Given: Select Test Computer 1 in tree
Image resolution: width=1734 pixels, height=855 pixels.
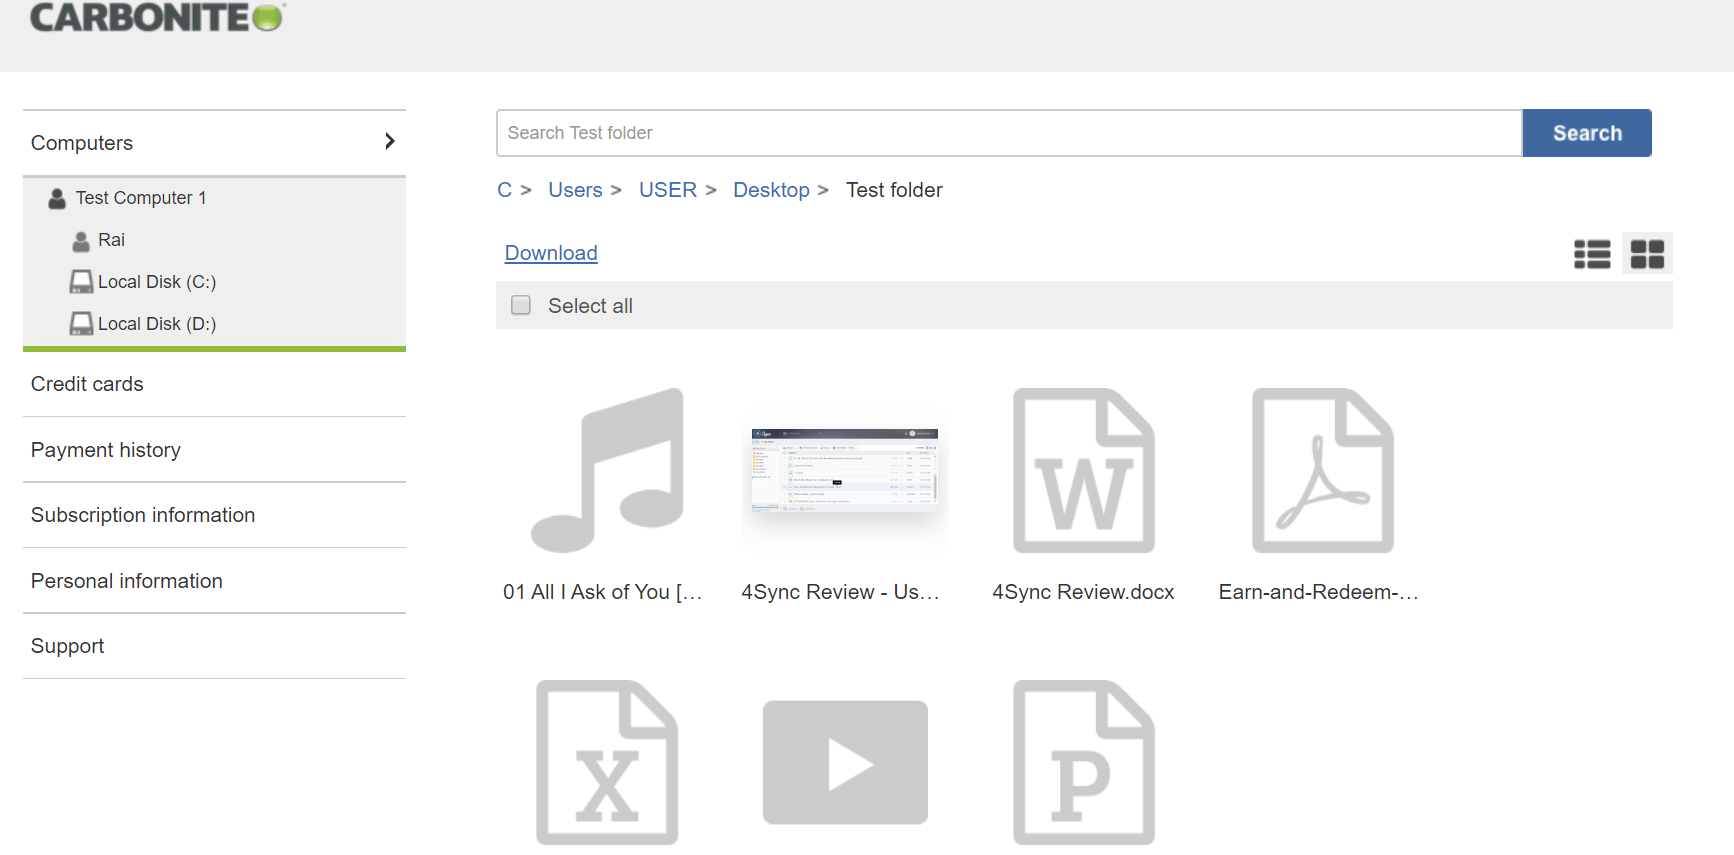Looking at the screenshot, I should coord(140,198).
